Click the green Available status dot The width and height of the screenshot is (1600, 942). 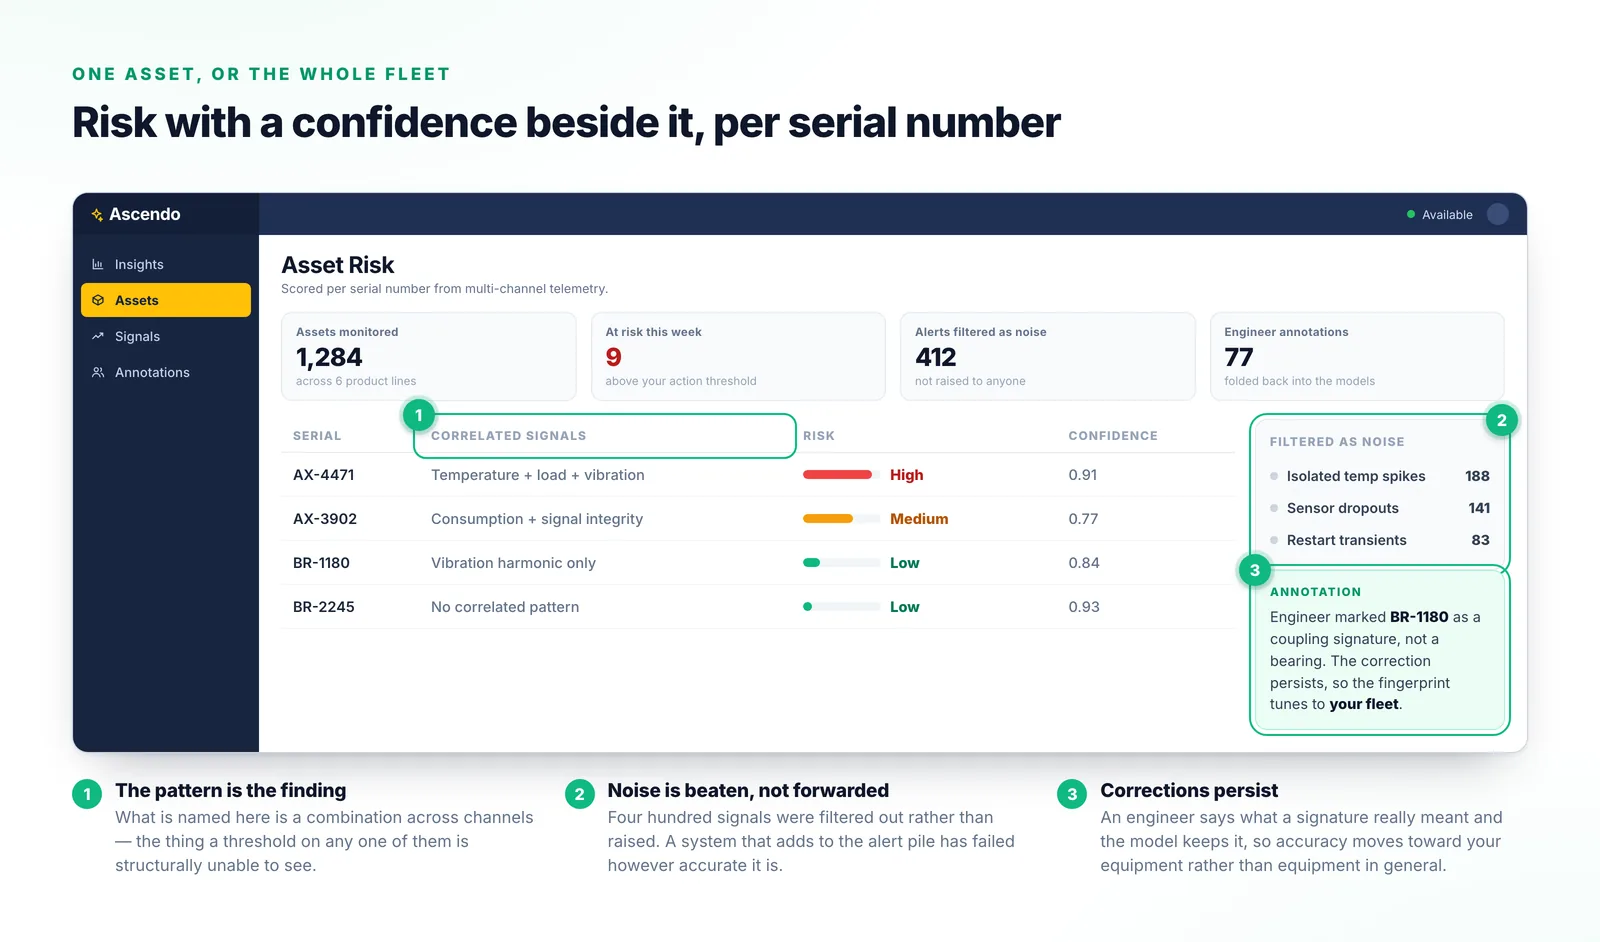coord(1411,214)
